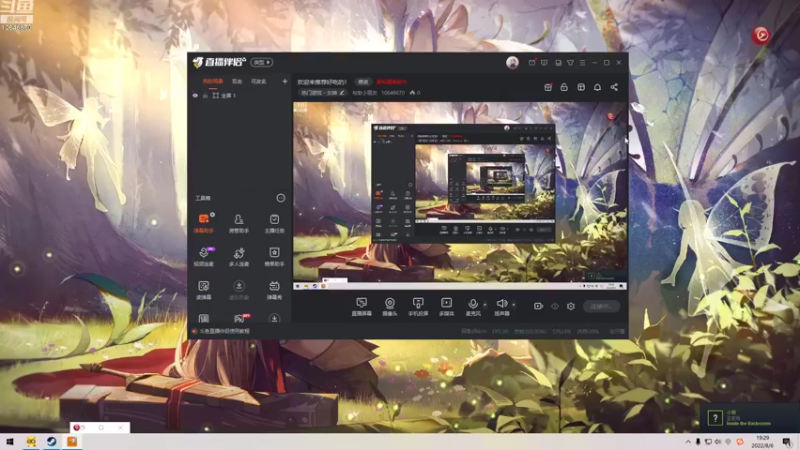The height and width of the screenshot is (450, 800).
Task: Toggle the preview eye icon in bottom toolbar
Action: 555,306
